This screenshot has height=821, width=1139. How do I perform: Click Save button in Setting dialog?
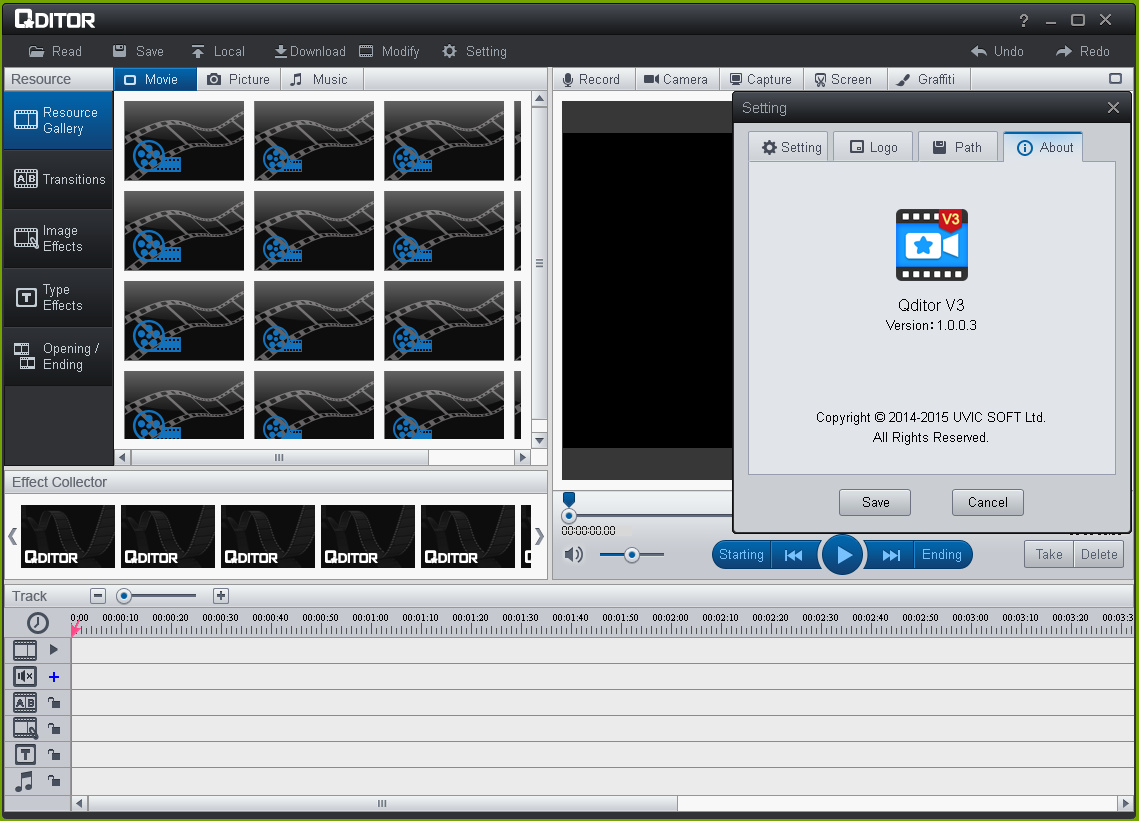click(x=874, y=502)
